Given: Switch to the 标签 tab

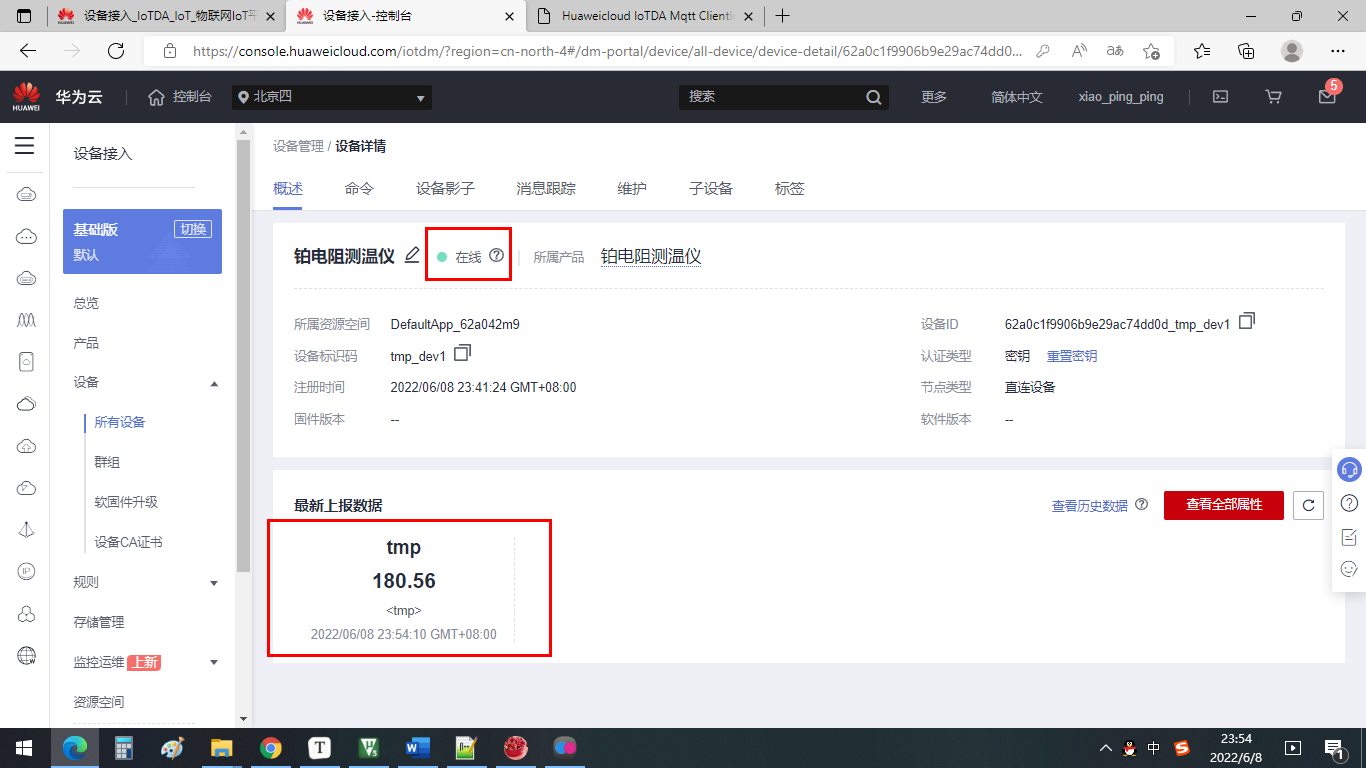Looking at the screenshot, I should click(790, 188).
